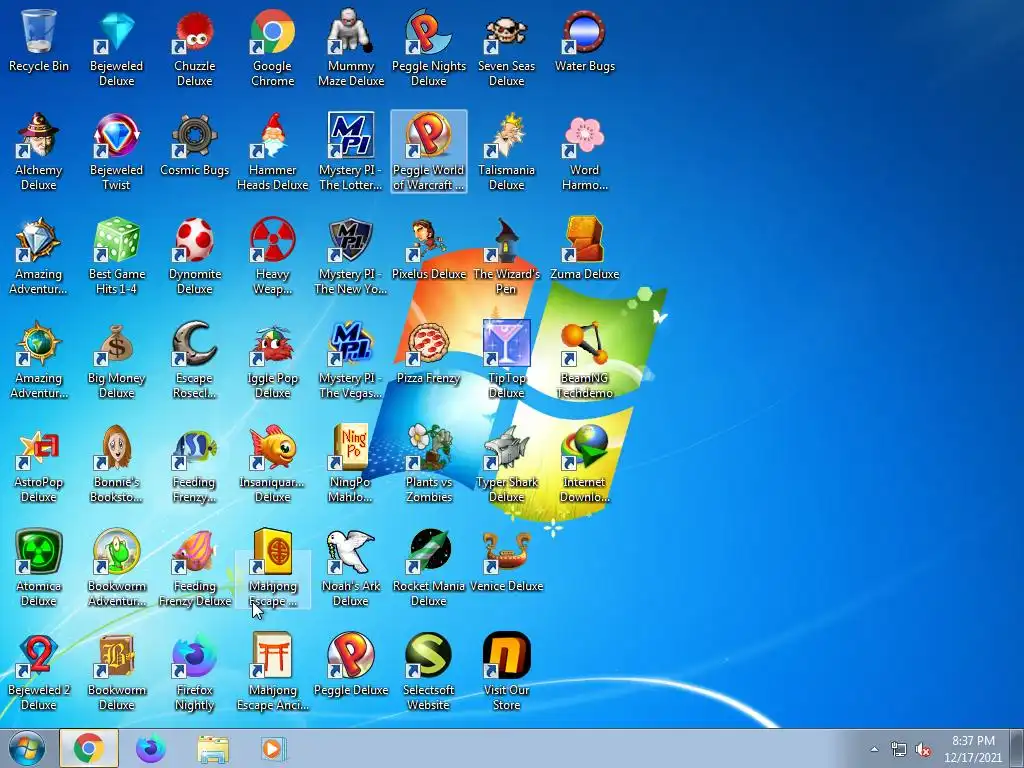Launch Windows Media Player from taskbar

273,748
